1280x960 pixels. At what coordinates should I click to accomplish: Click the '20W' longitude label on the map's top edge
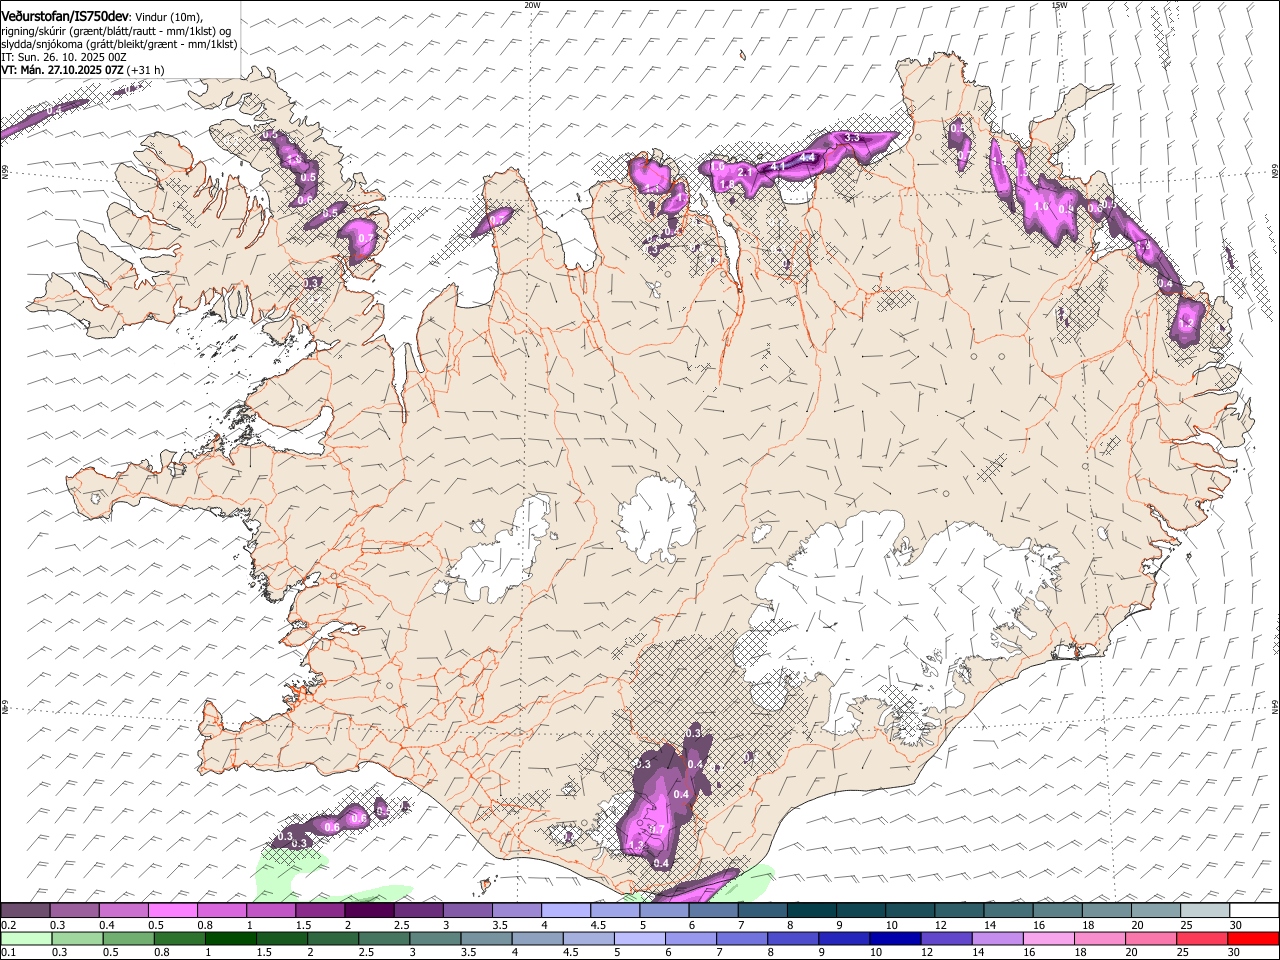[x=532, y=5]
